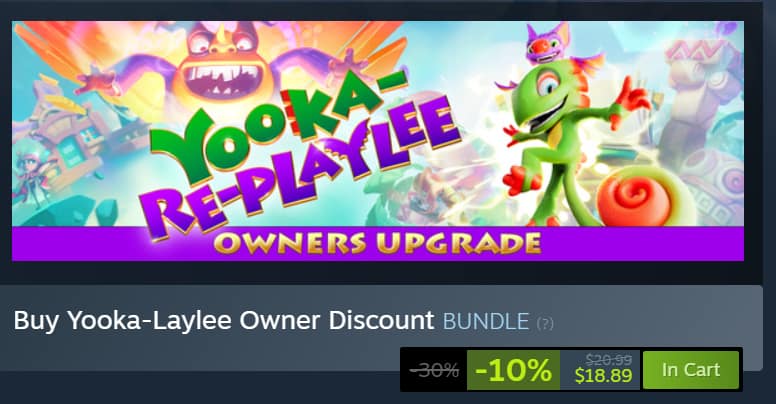Click the cottage building in banner artwork

(x=74, y=136)
